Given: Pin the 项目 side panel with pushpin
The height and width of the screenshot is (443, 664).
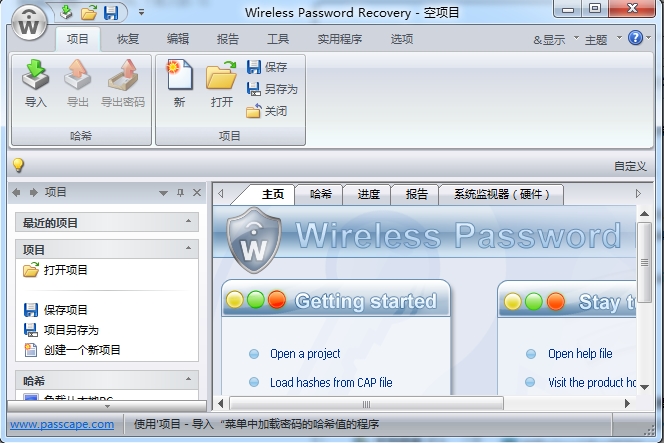Looking at the screenshot, I should point(180,192).
